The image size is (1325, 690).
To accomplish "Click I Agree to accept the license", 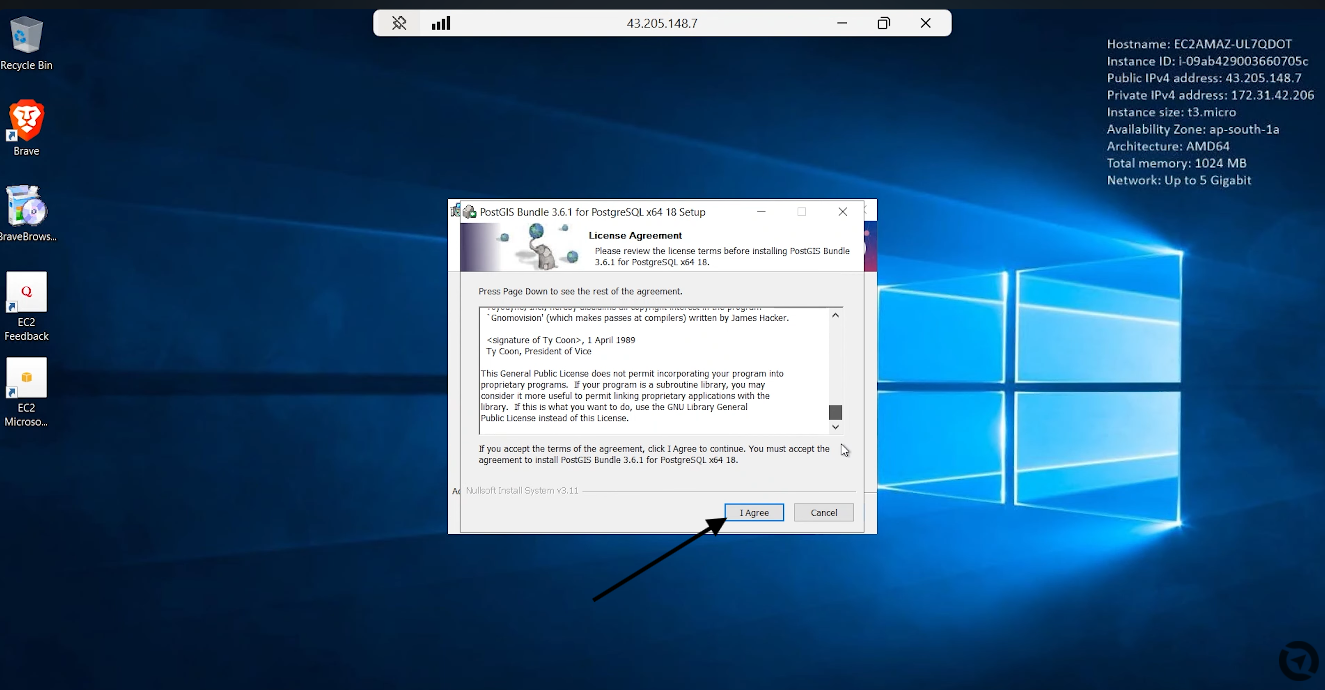I will click(x=754, y=512).
